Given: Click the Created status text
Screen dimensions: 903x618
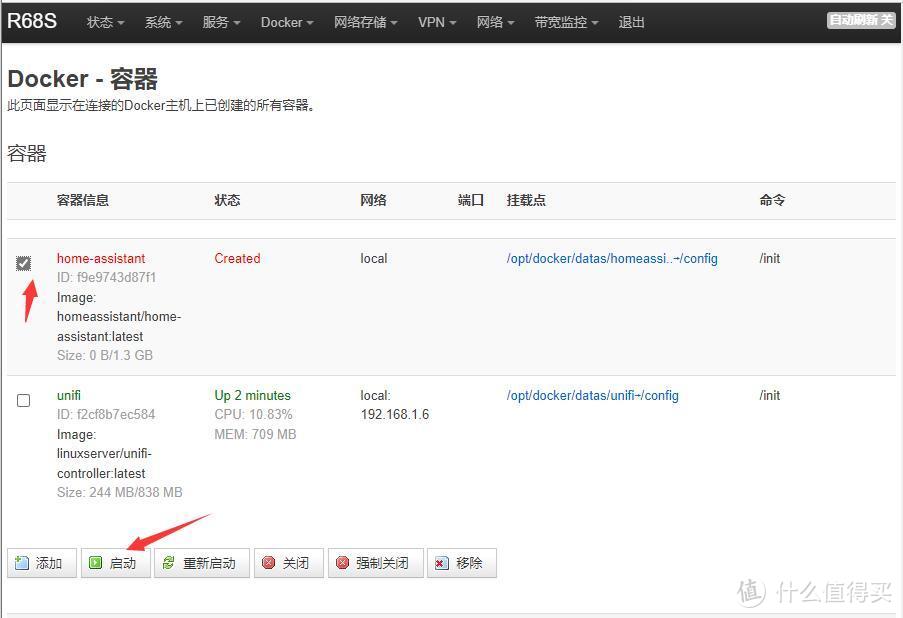Looking at the screenshot, I should 237,258.
